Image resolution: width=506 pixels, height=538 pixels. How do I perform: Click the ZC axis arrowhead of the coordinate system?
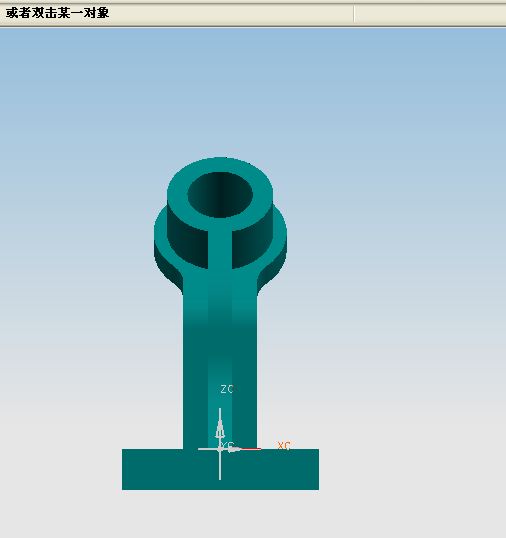point(220,429)
